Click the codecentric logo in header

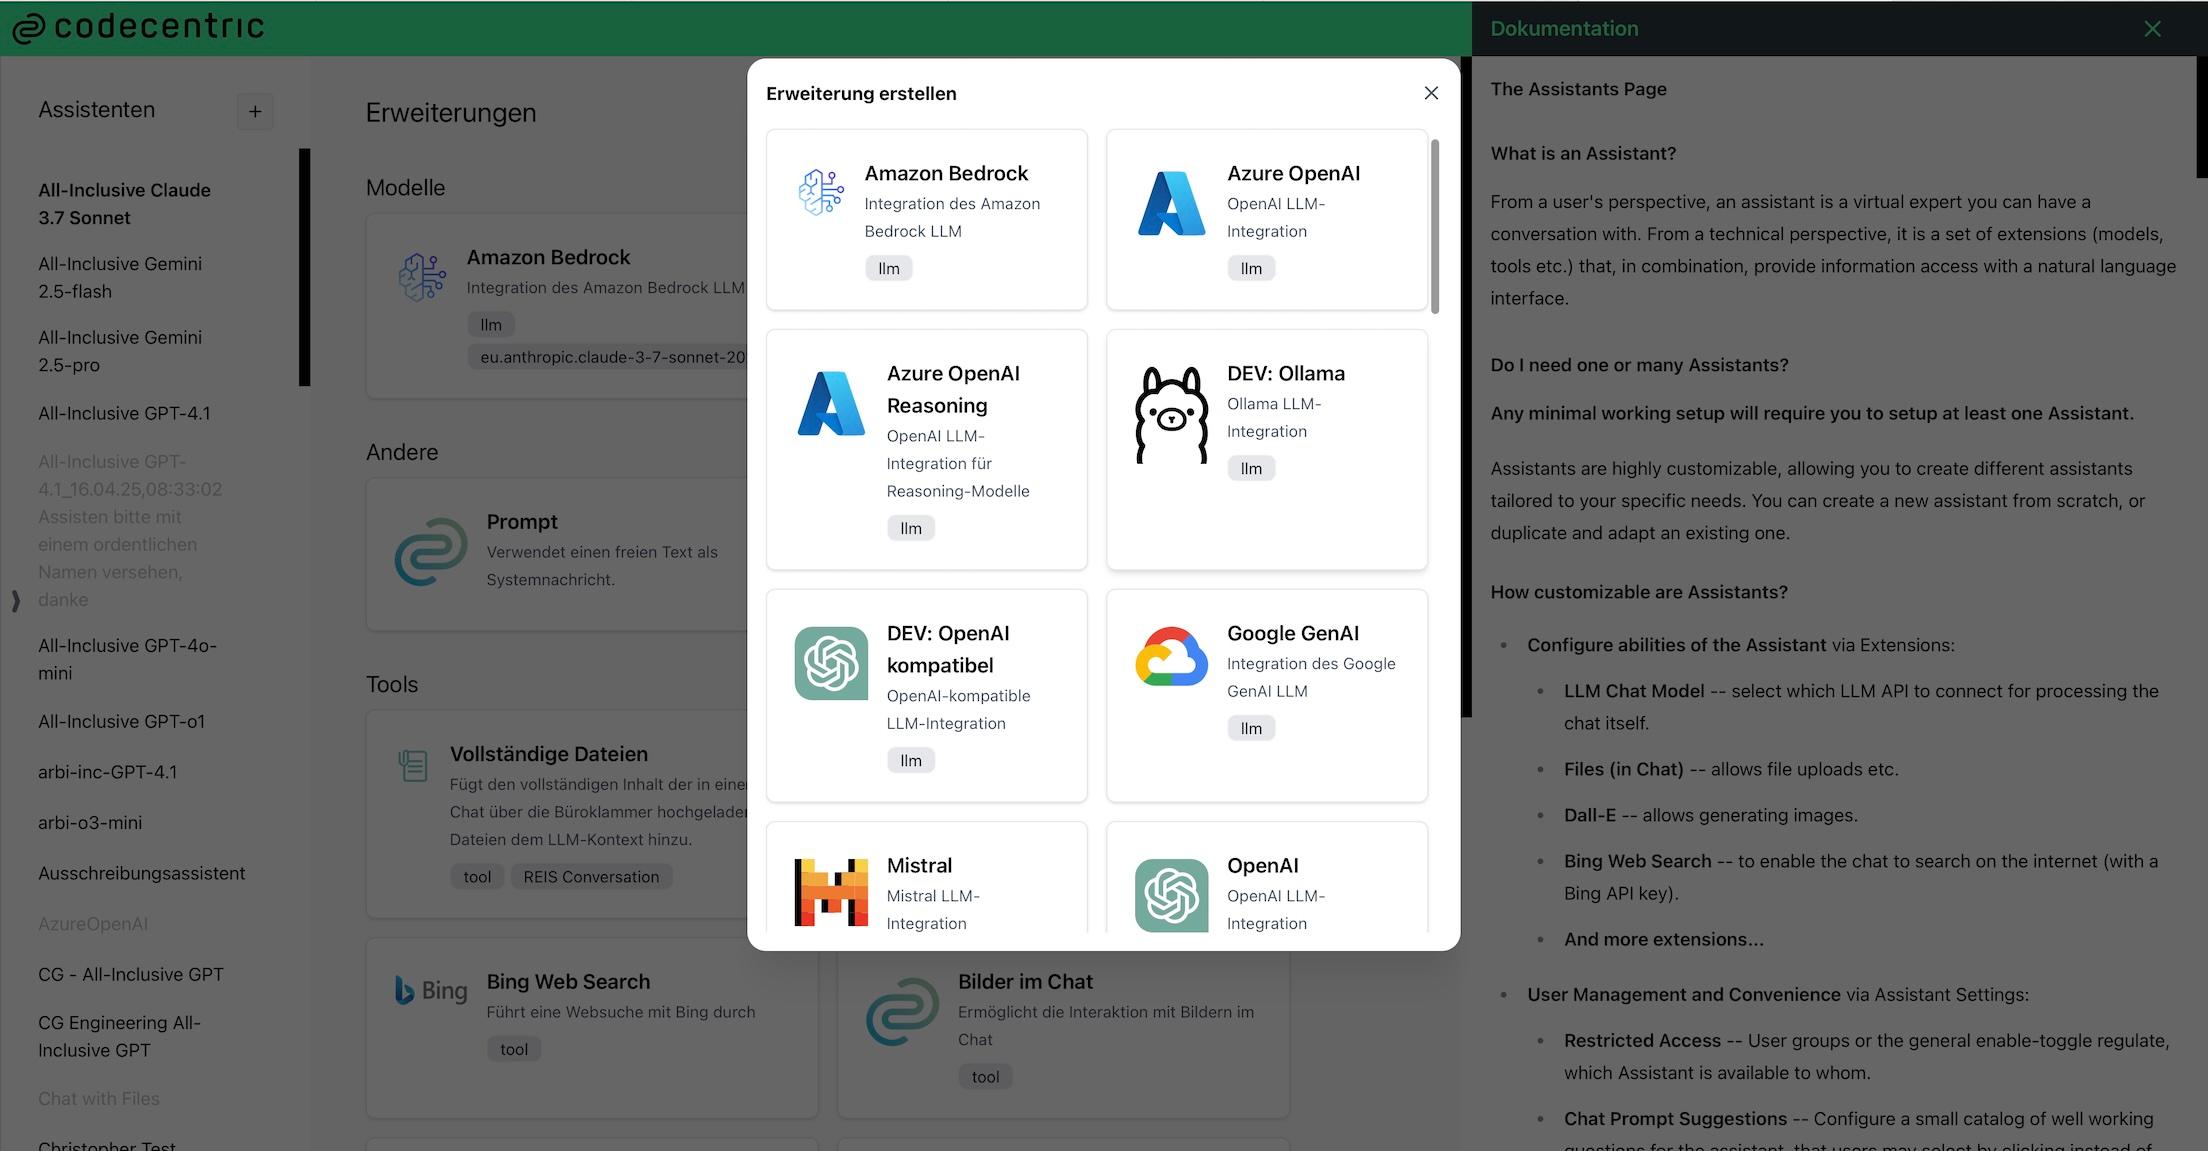[139, 27]
